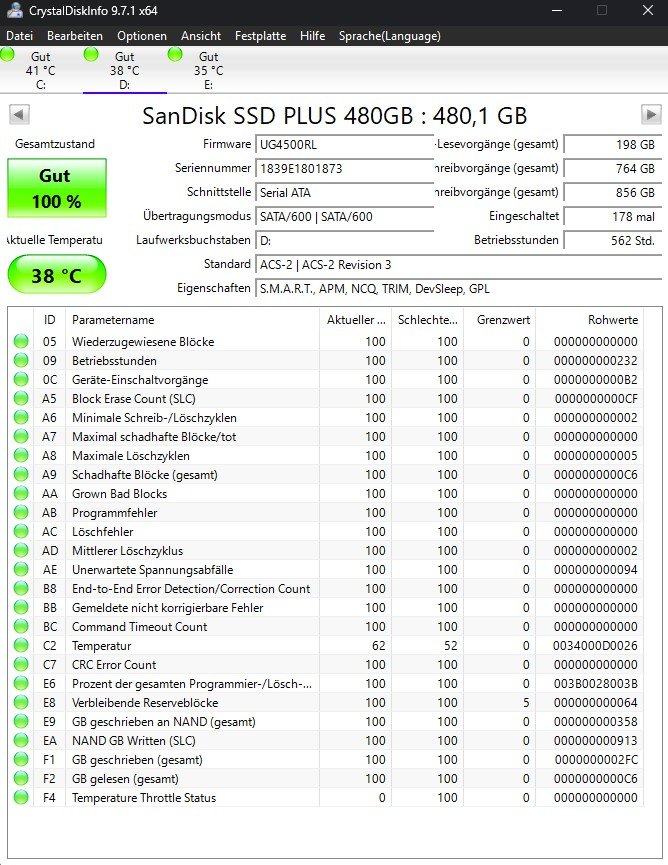The width and height of the screenshot is (668, 865).
Task: Click the Eigenschaften field with S.M.A.R.T., APM, NCQ
Action: (x=458, y=289)
